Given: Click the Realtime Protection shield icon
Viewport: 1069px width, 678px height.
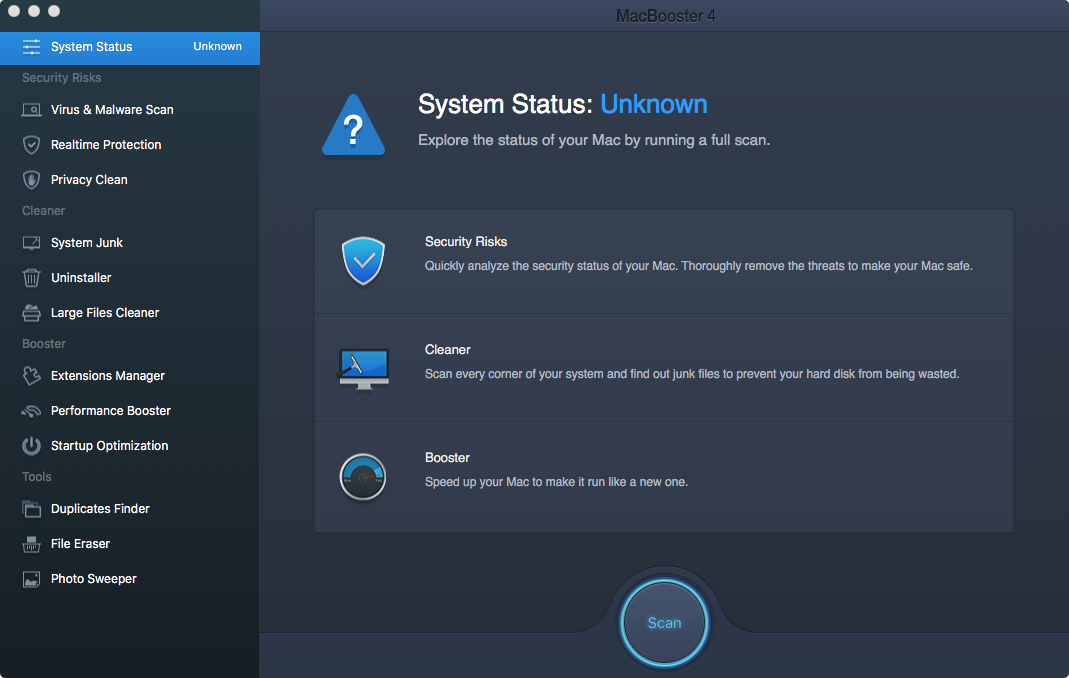Looking at the screenshot, I should pos(31,145).
